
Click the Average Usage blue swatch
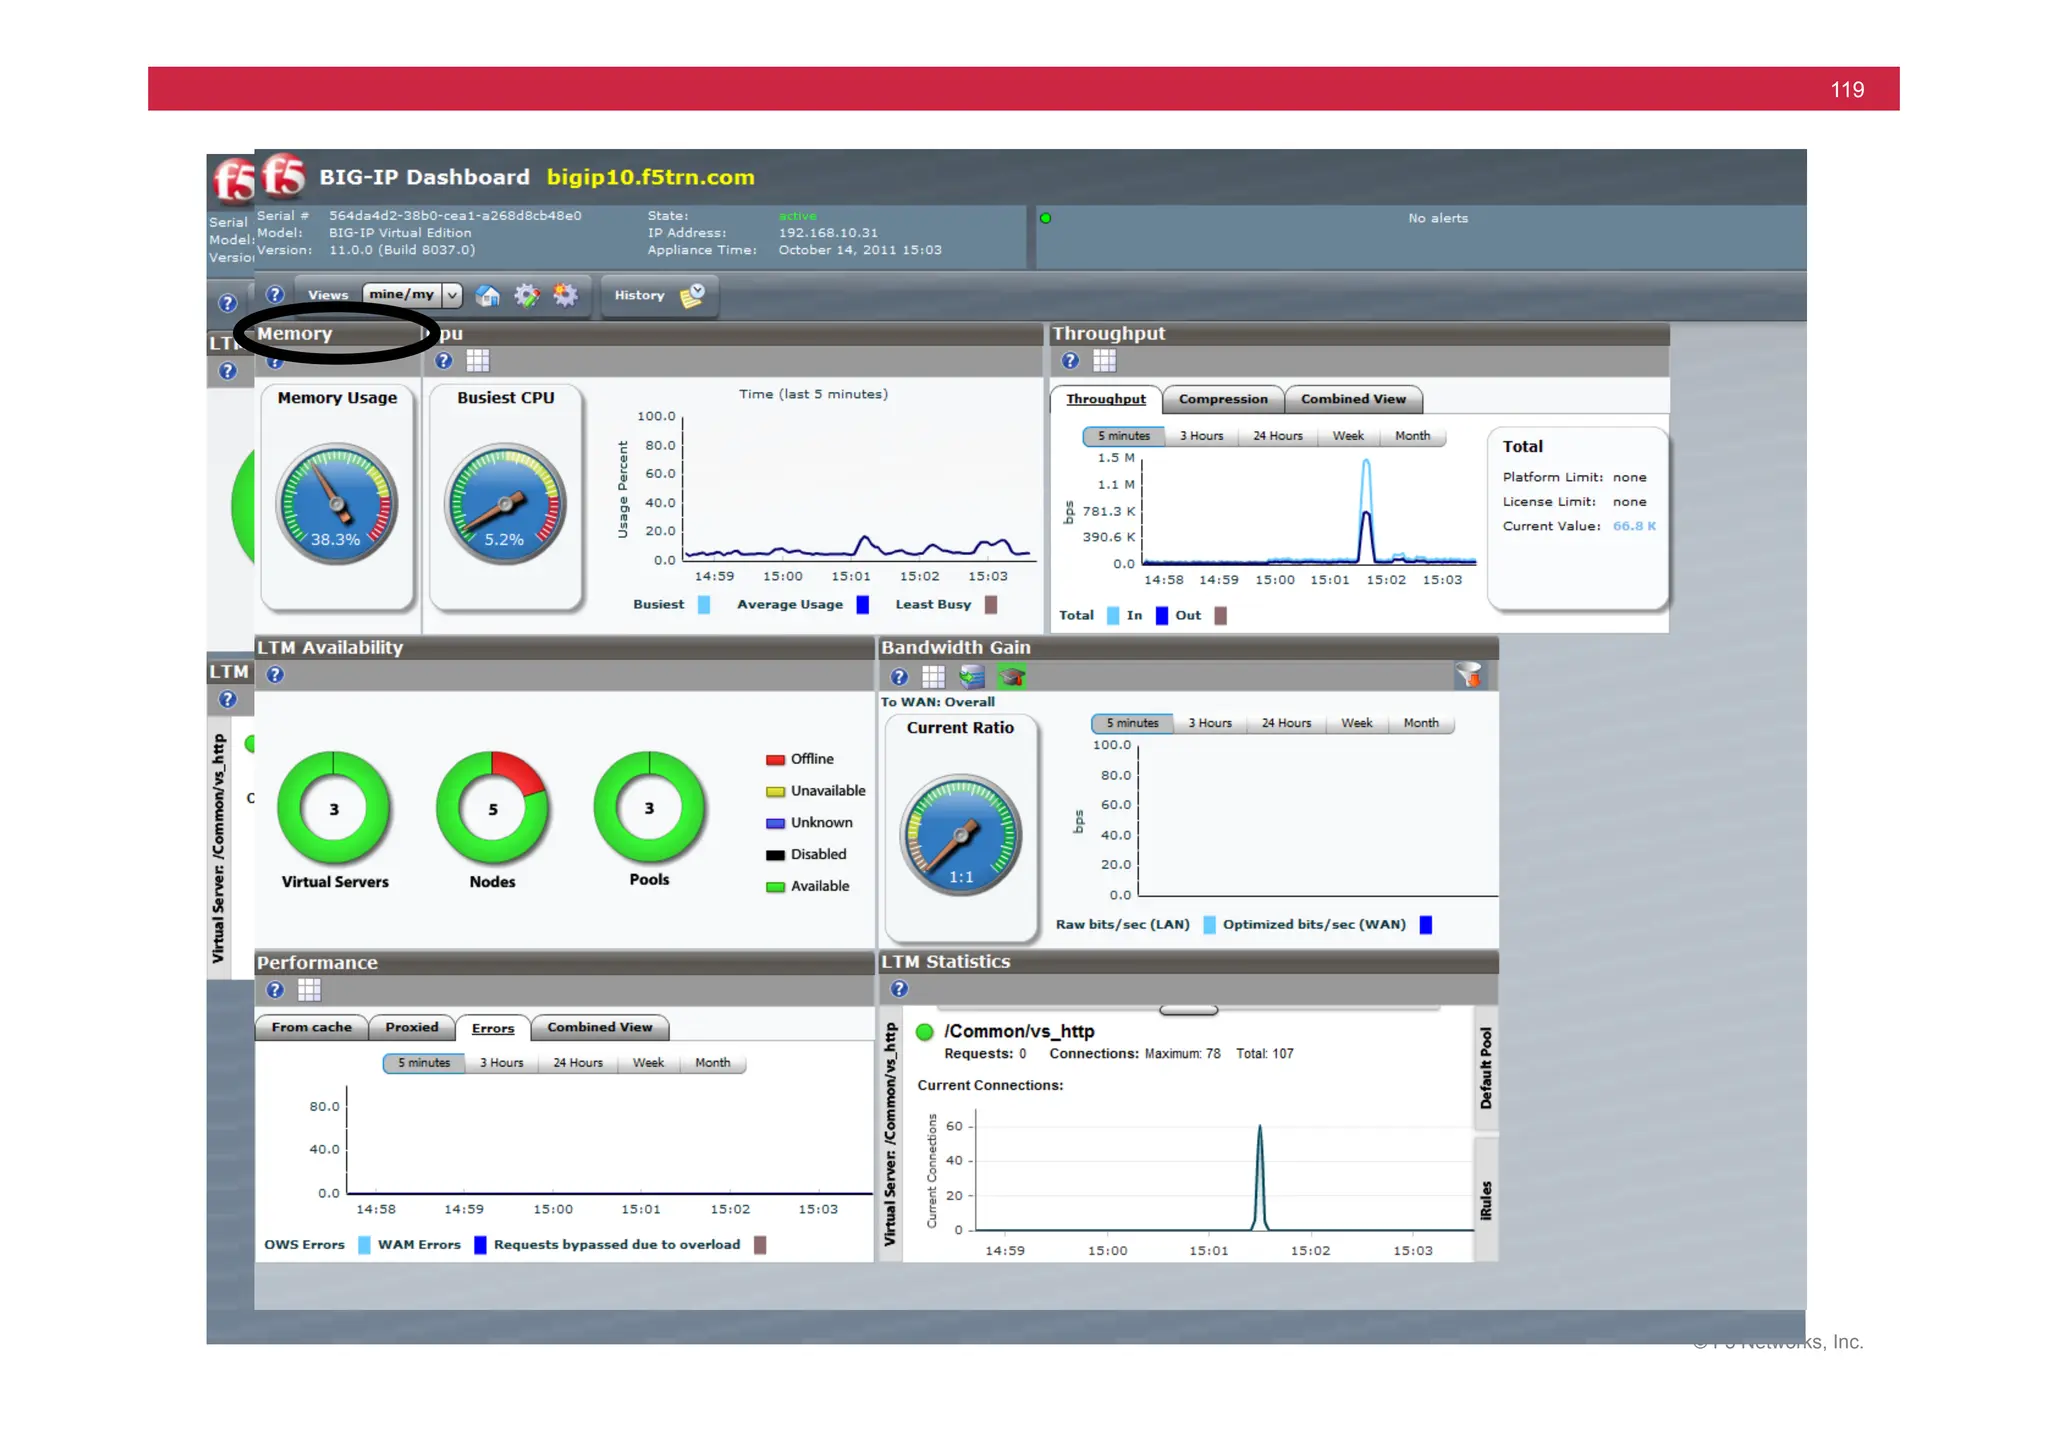coord(863,605)
